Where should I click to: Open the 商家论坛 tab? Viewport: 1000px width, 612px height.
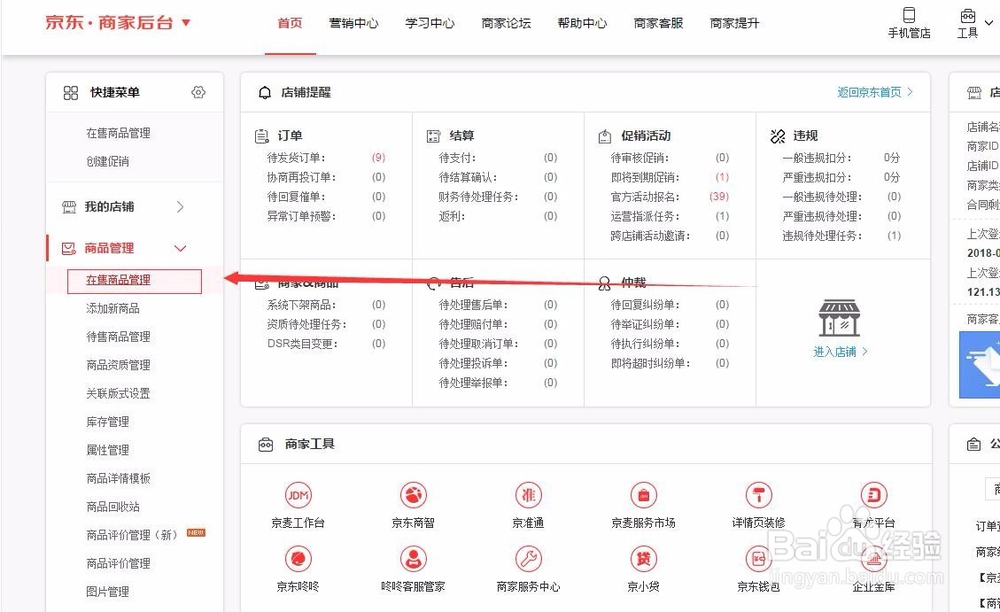506,23
